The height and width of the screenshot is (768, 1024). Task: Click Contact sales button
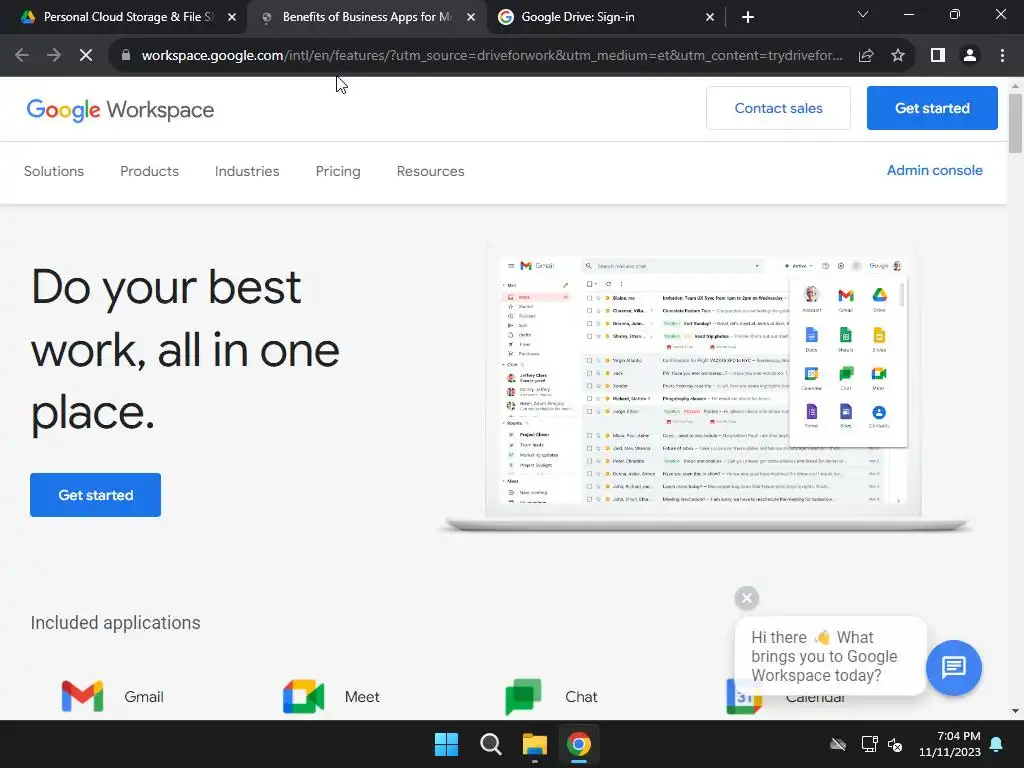pos(778,108)
